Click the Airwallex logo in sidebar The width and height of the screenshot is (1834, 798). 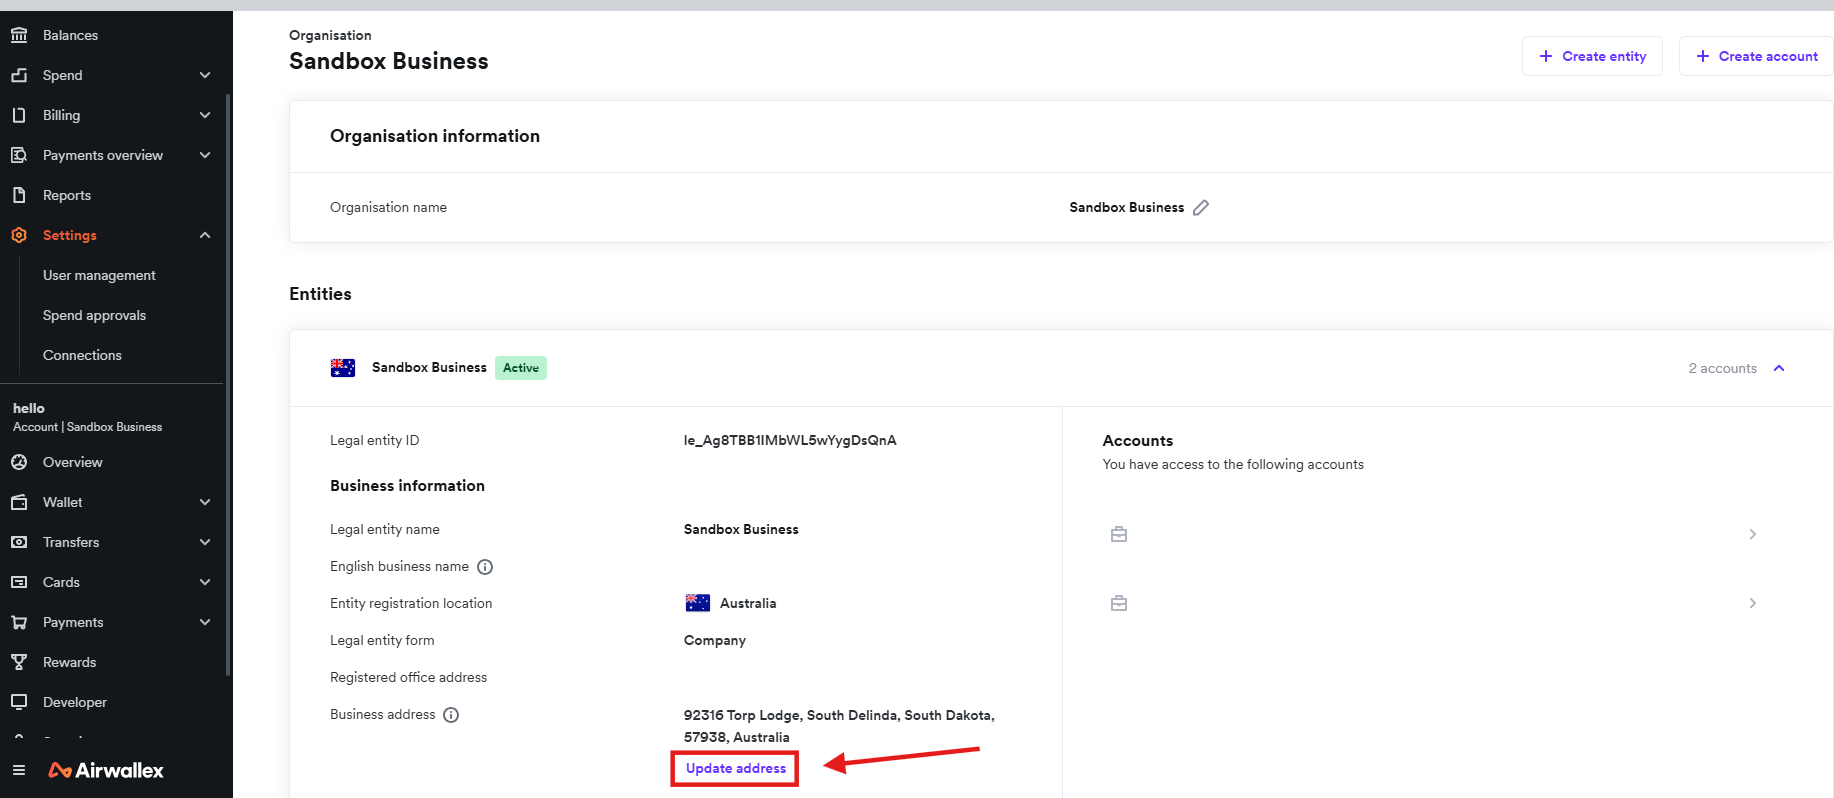[x=106, y=770]
